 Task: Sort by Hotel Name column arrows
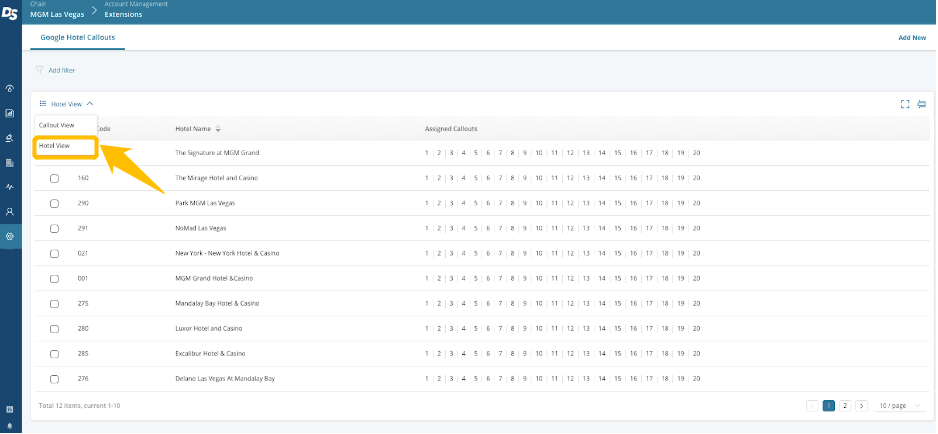[218, 129]
